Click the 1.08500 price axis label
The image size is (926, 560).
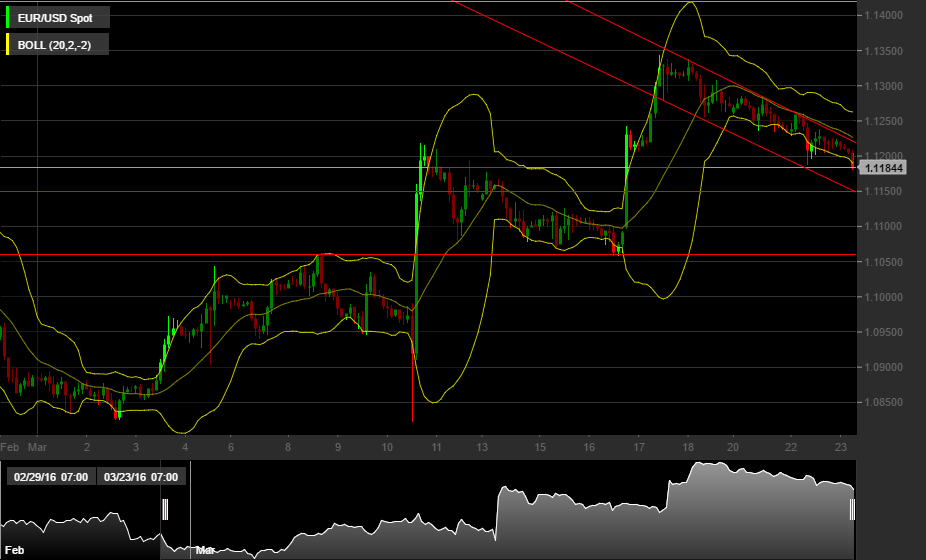pos(888,402)
